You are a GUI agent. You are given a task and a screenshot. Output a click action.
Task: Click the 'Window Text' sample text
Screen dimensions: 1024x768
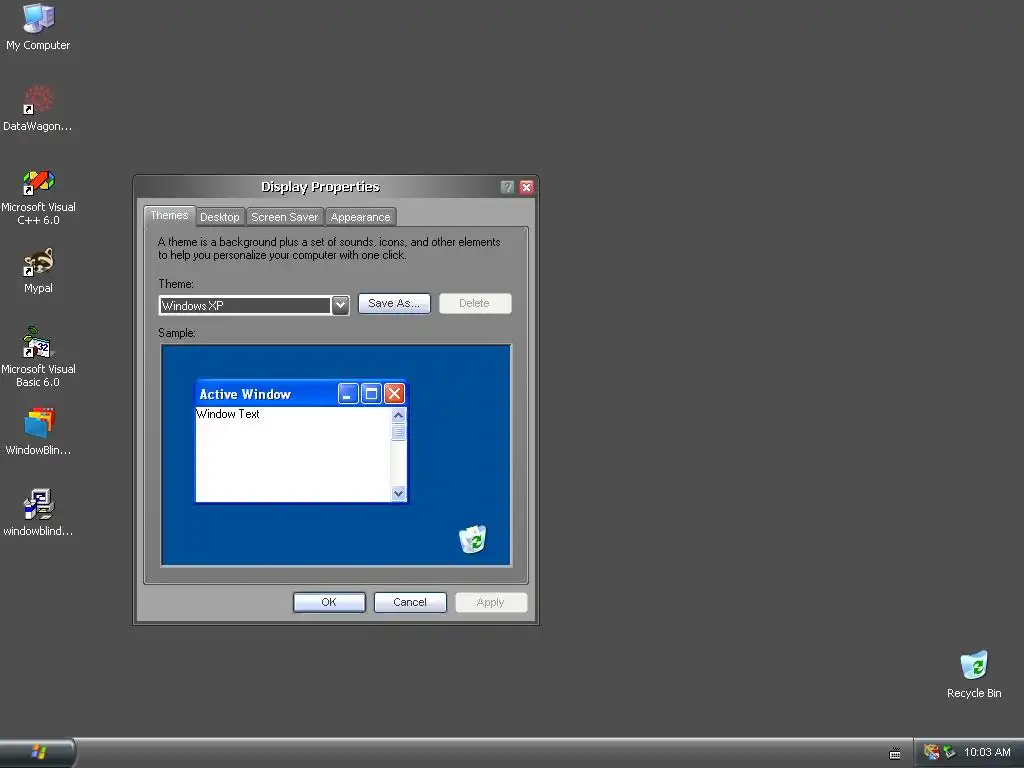pos(228,414)
